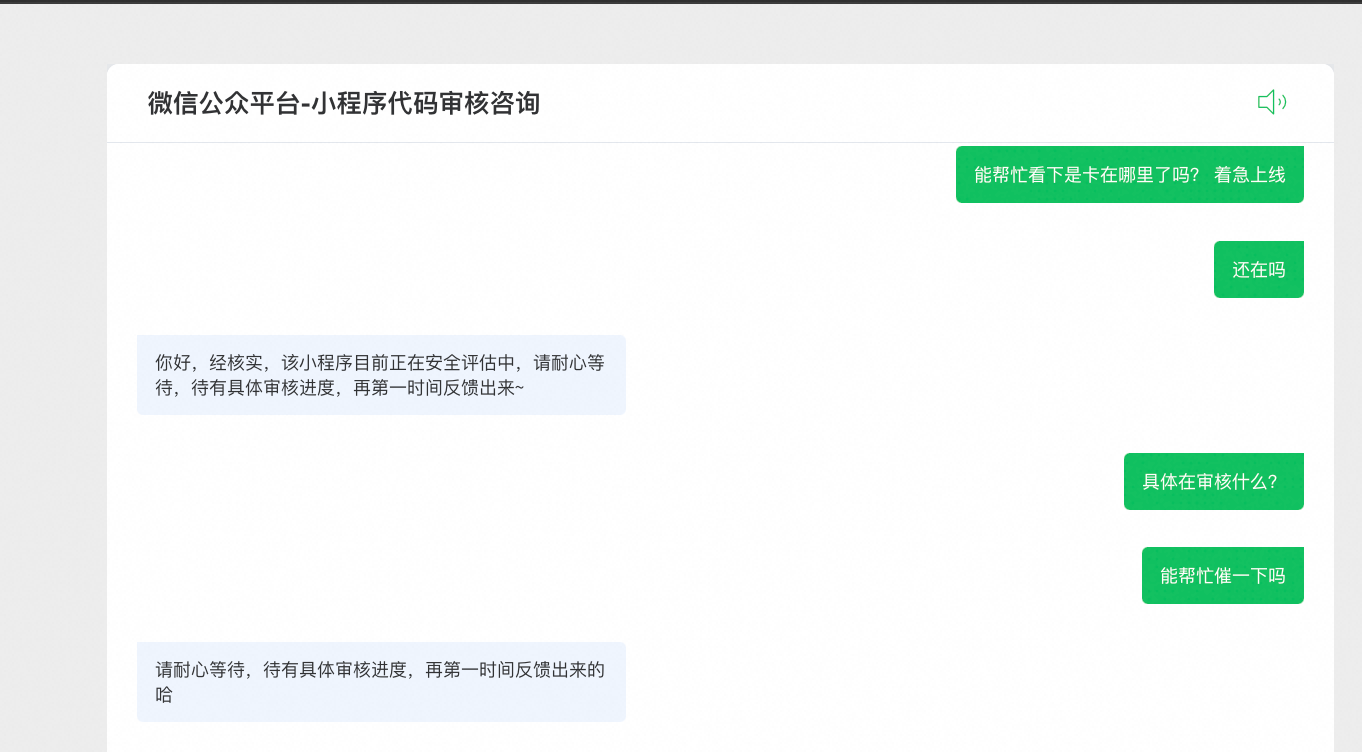Select message 能帮忙看下是卡在哪里了吗？着急上线
Screen dimensions: 1362x752
click(x=1129, y=174)
